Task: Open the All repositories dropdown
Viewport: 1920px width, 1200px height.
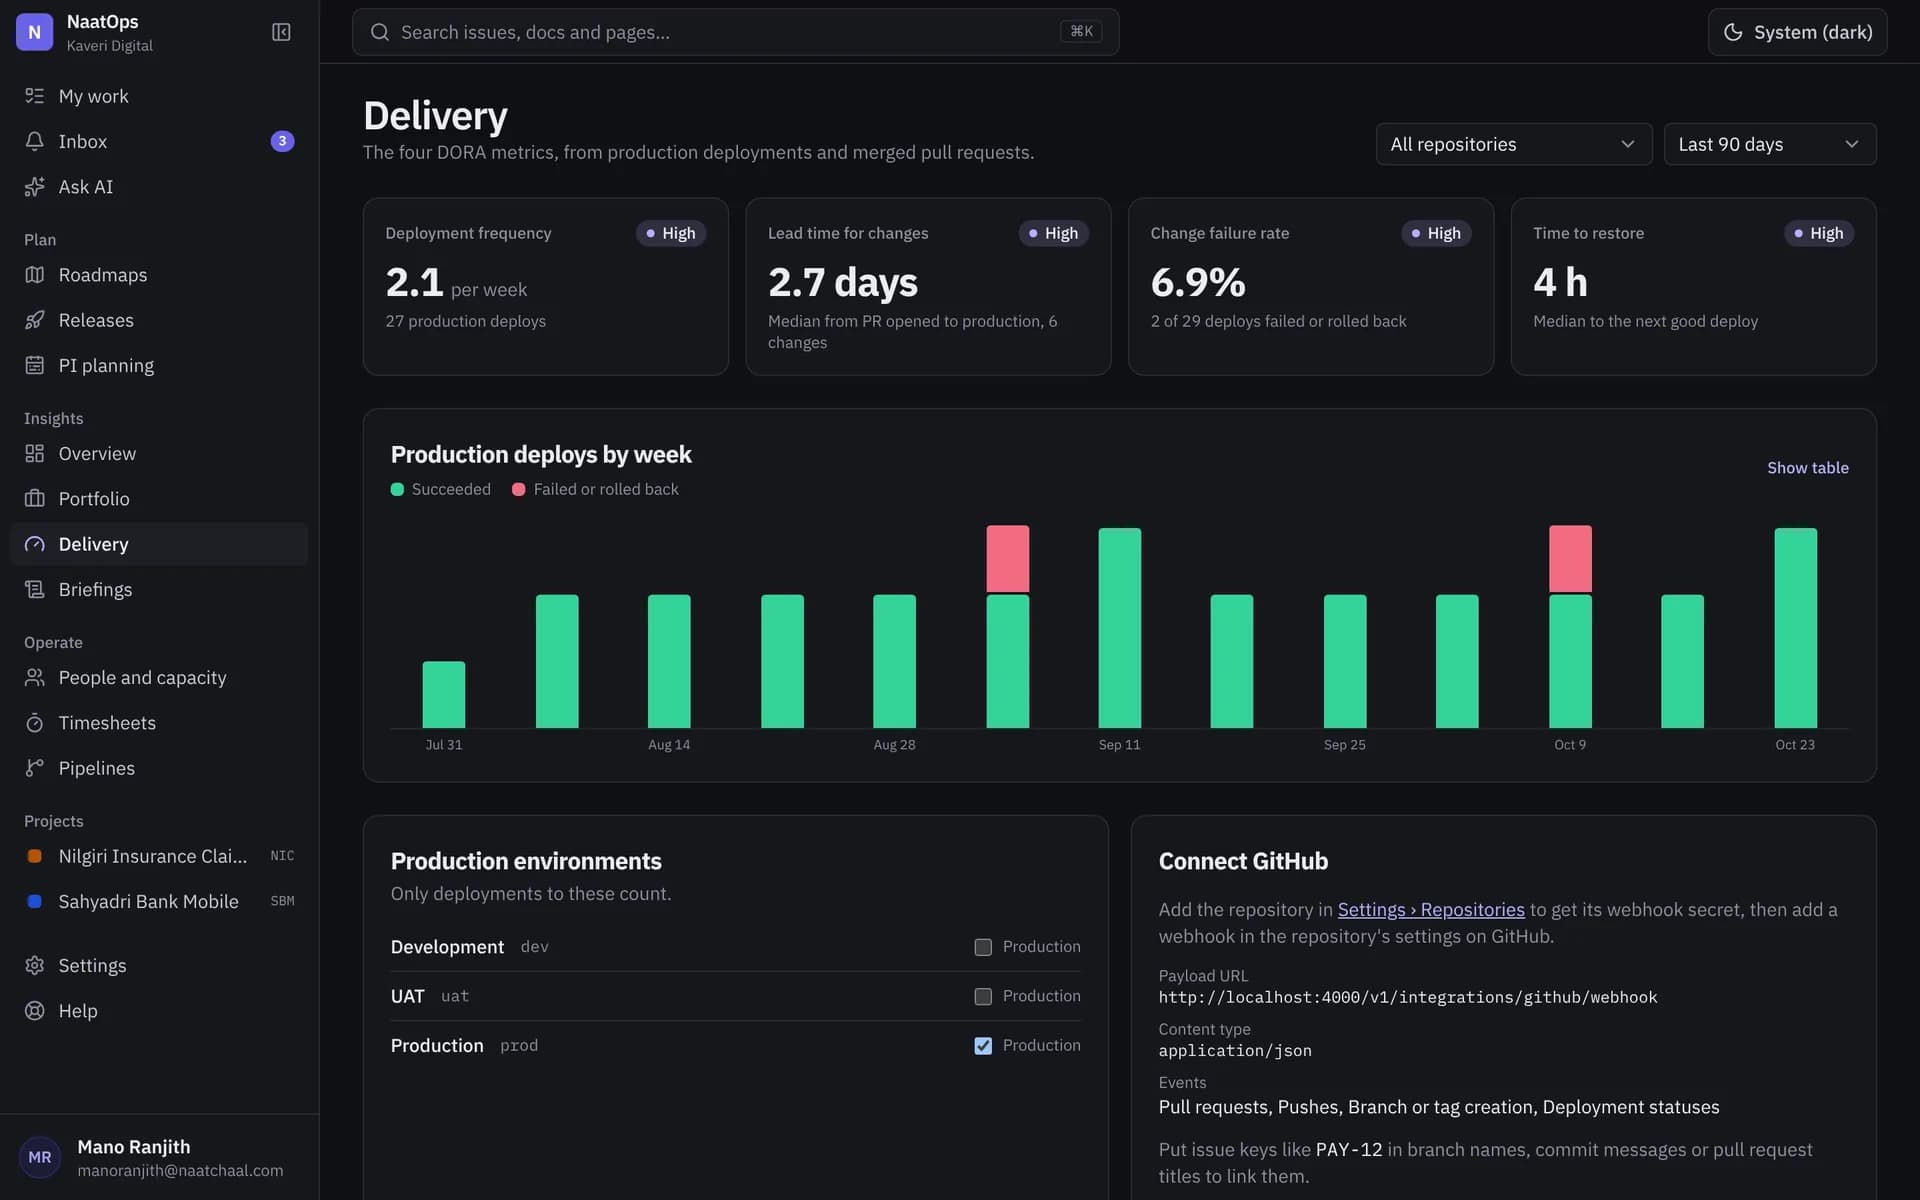Action: (x=1513, y=144)
